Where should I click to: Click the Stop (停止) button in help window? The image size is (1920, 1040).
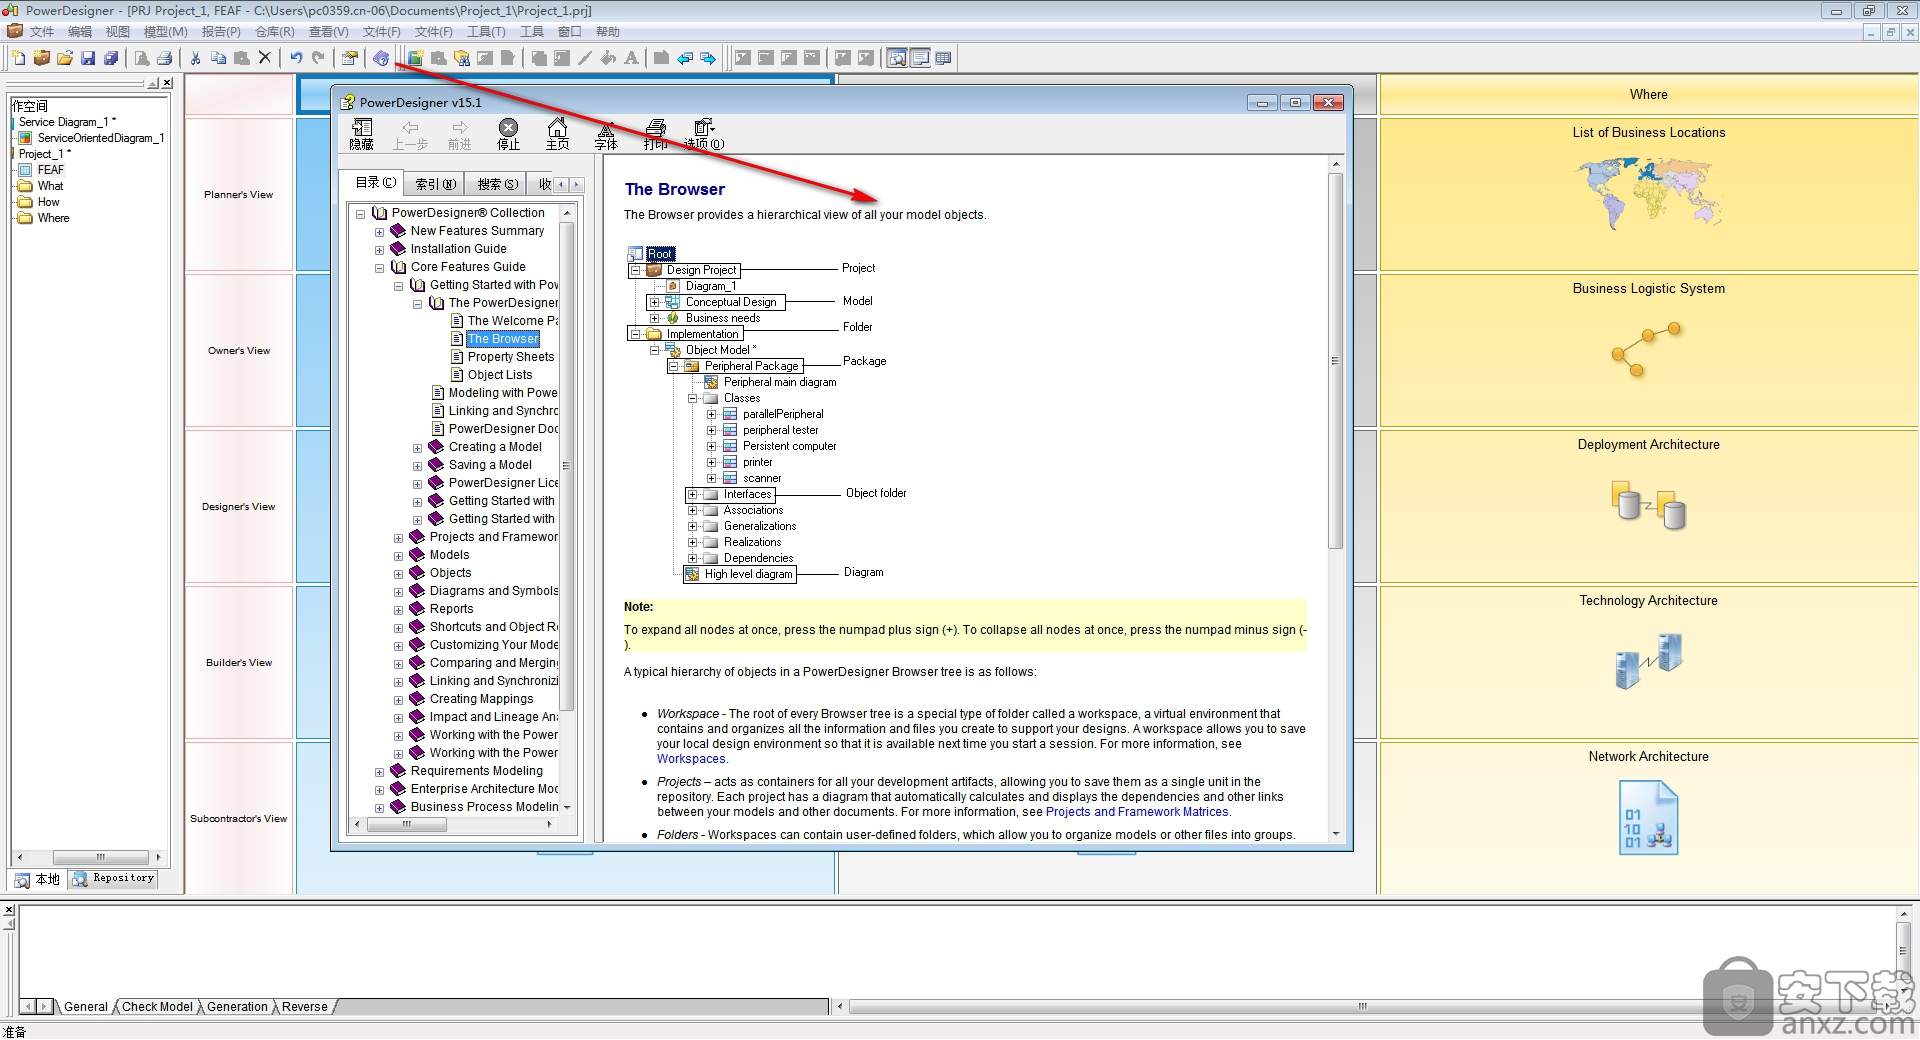pos(508,134)
